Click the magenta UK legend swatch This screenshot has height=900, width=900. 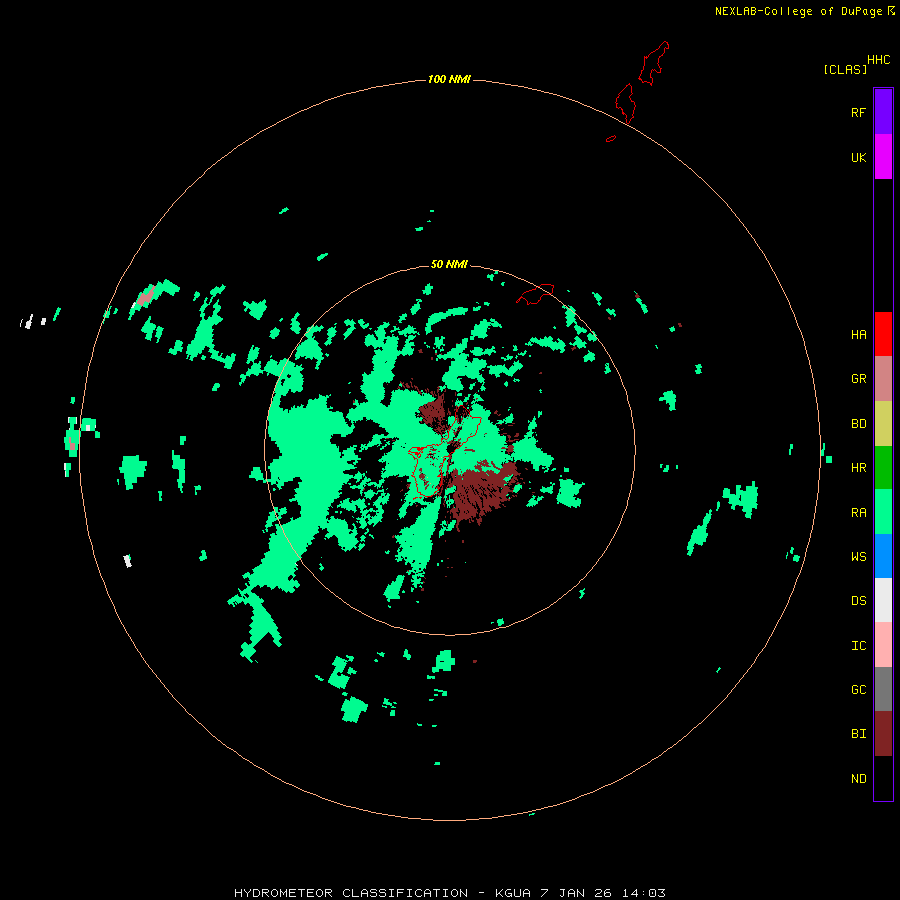(x=883, y=157)
